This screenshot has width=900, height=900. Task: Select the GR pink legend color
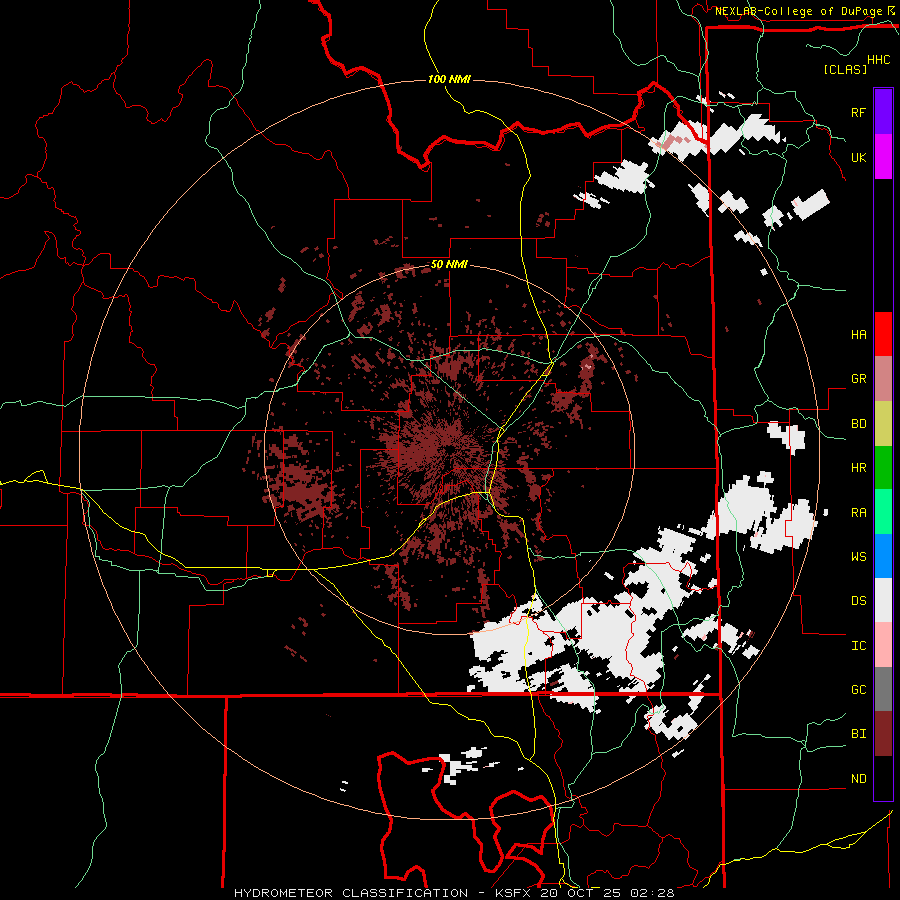pos(883,379)
